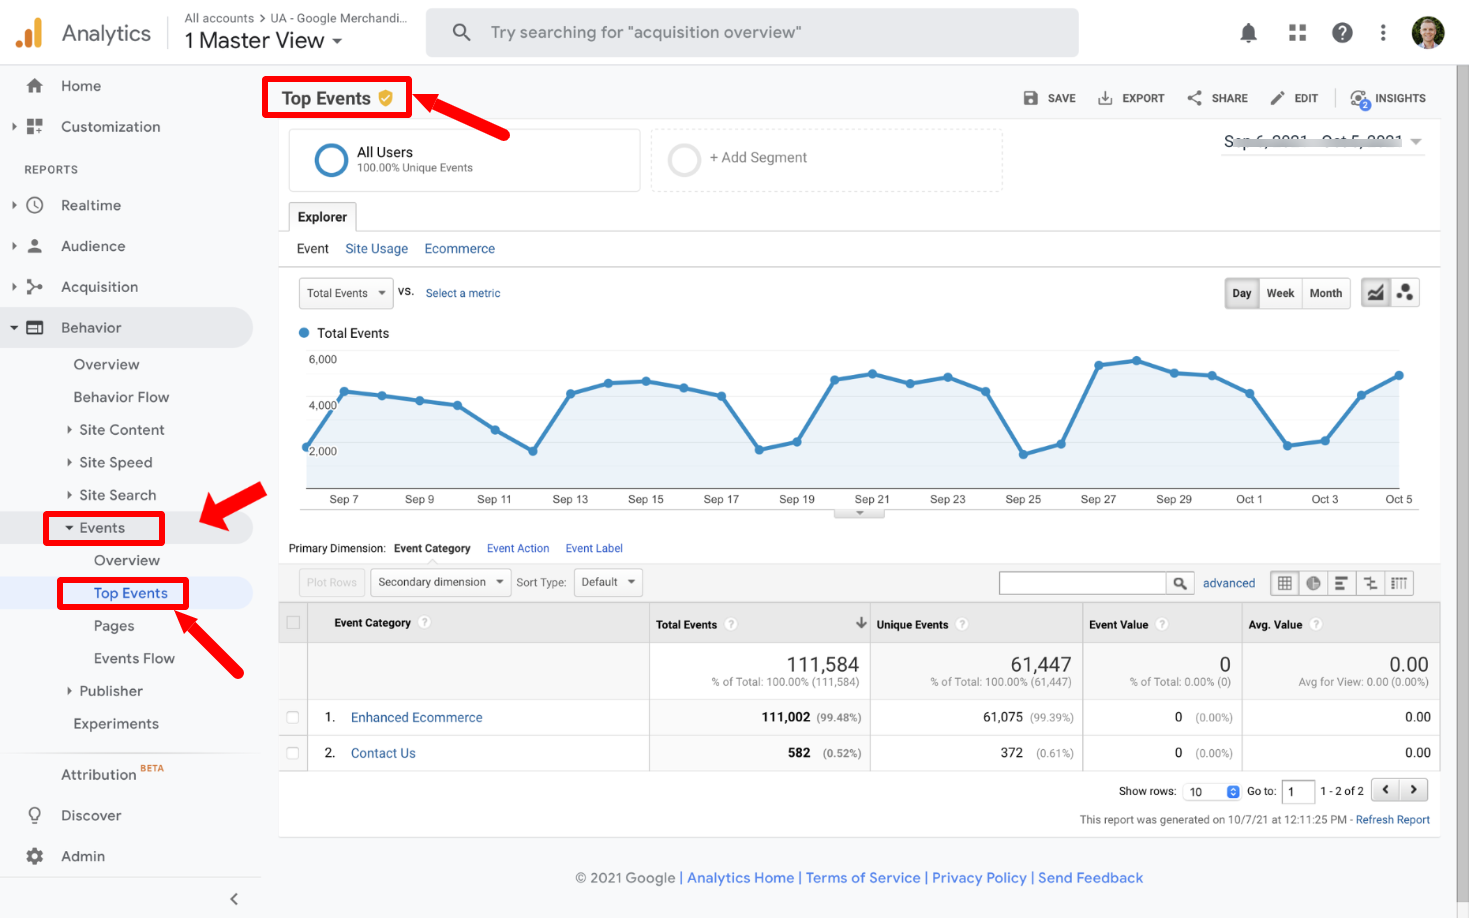Click the search magnifier icon in header
1469x918 pixels.
tap(461, 33)
